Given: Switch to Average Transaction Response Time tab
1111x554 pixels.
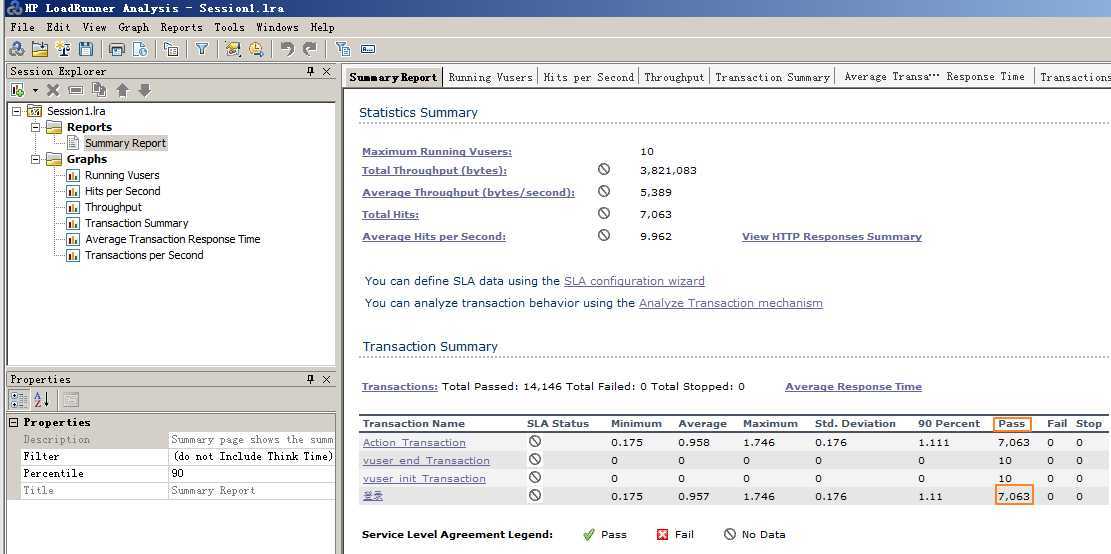Looking at the screenshot, I should [934, 77].
